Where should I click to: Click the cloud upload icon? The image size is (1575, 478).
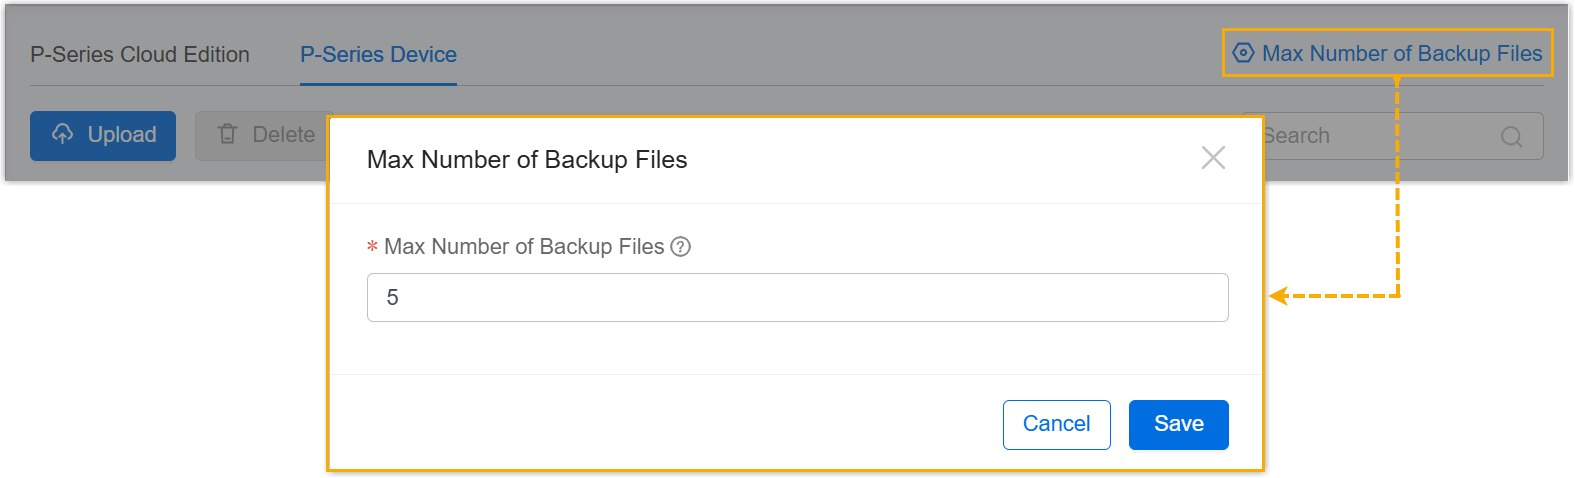coord(63,134)
